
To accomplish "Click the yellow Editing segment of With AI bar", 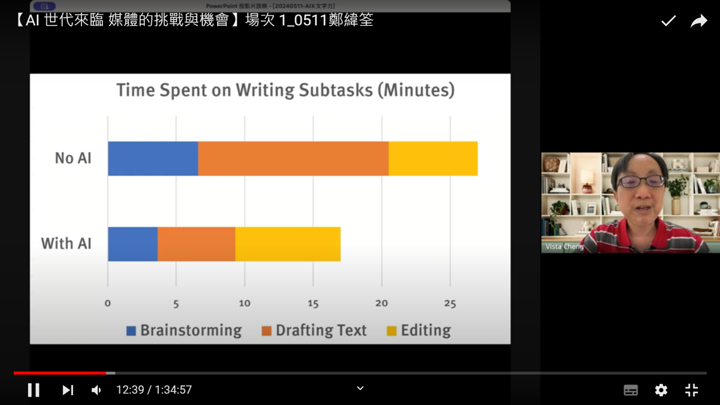I will tap(288, 244).
